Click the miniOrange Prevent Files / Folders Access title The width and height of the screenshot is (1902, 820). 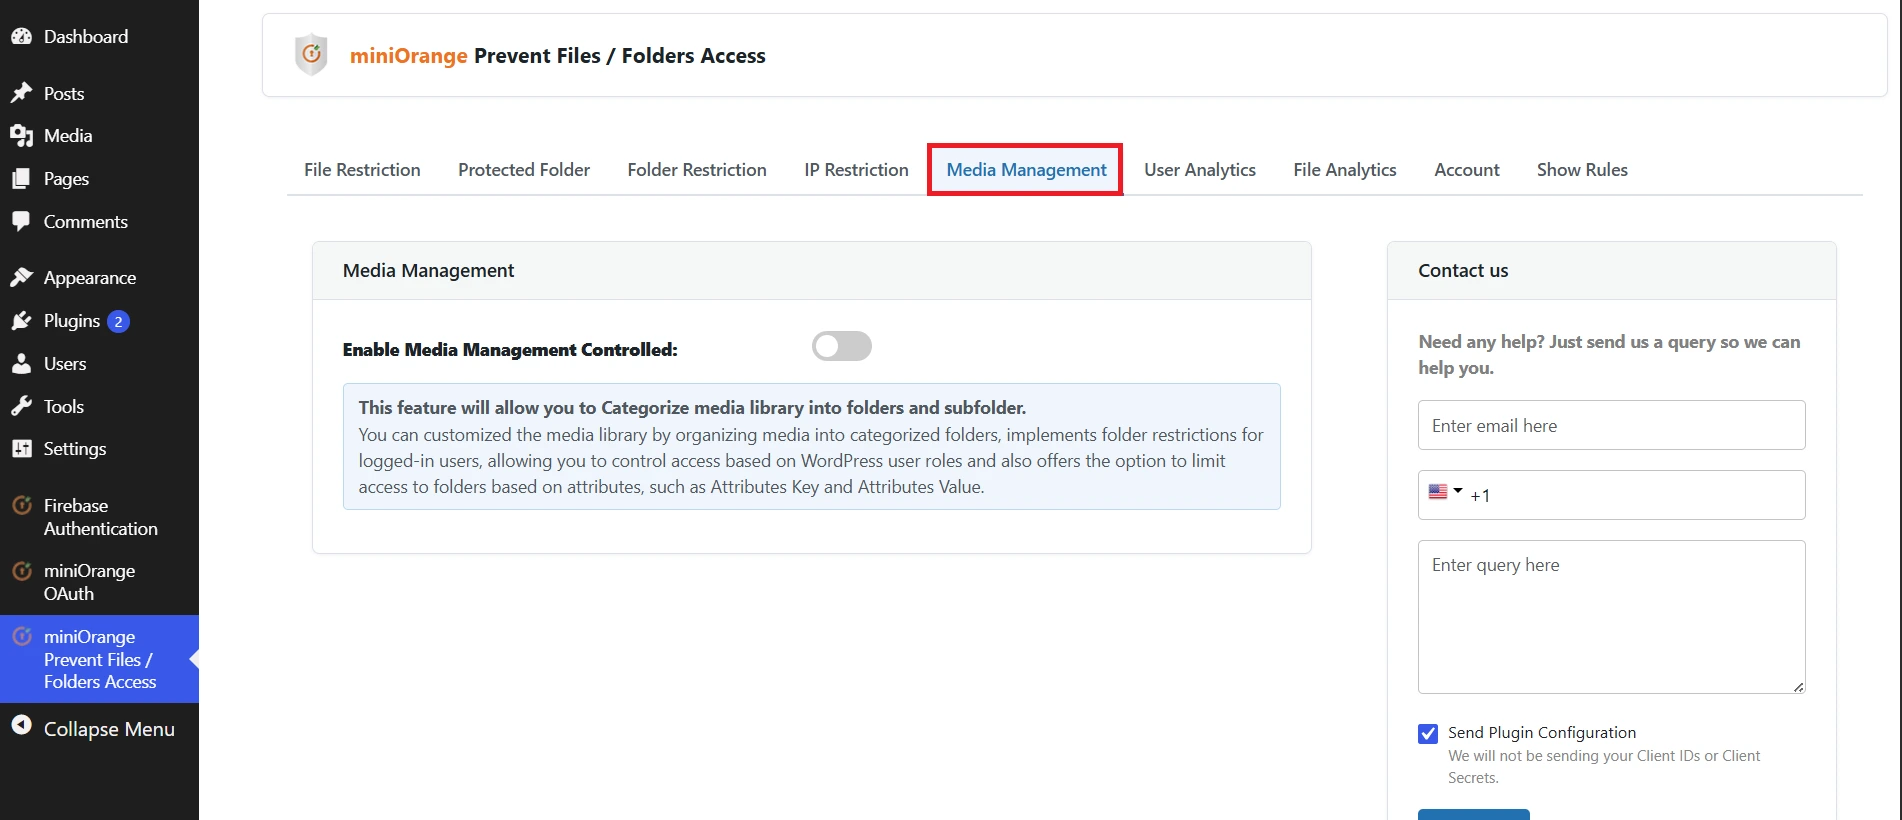click(x=558, y=56)
